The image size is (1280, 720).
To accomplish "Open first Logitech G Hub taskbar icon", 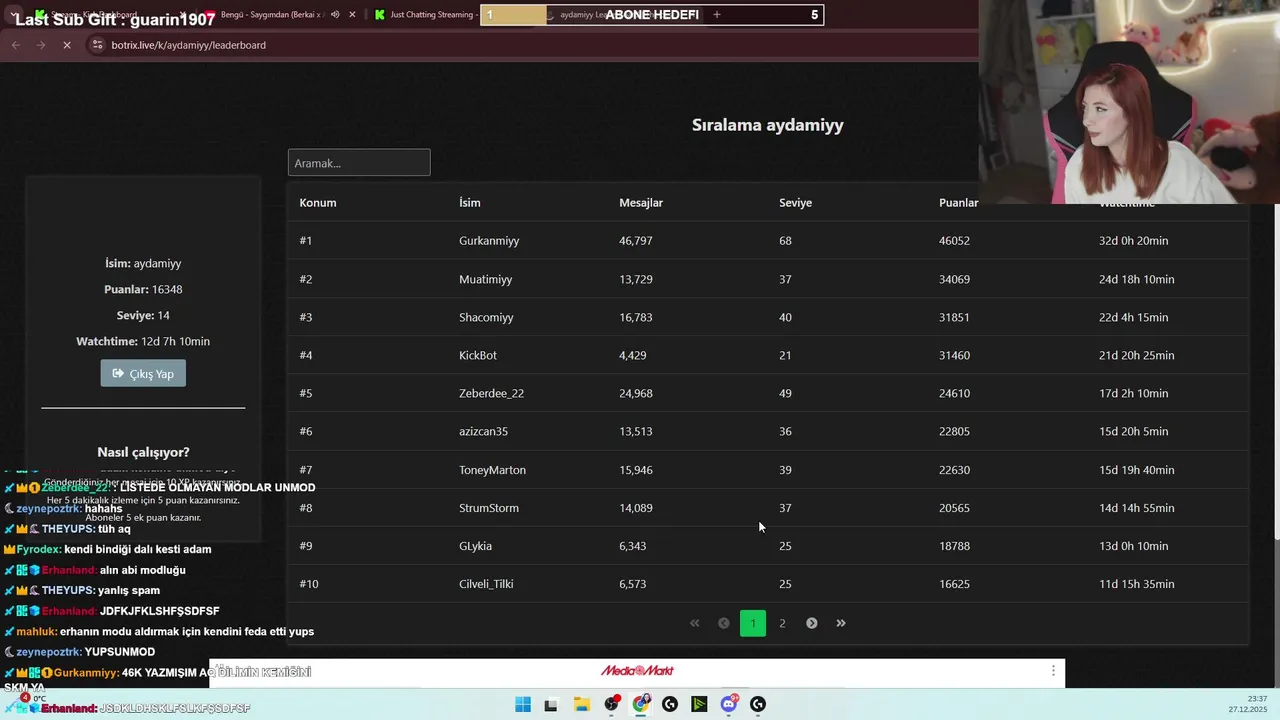I will coord(670,704).
